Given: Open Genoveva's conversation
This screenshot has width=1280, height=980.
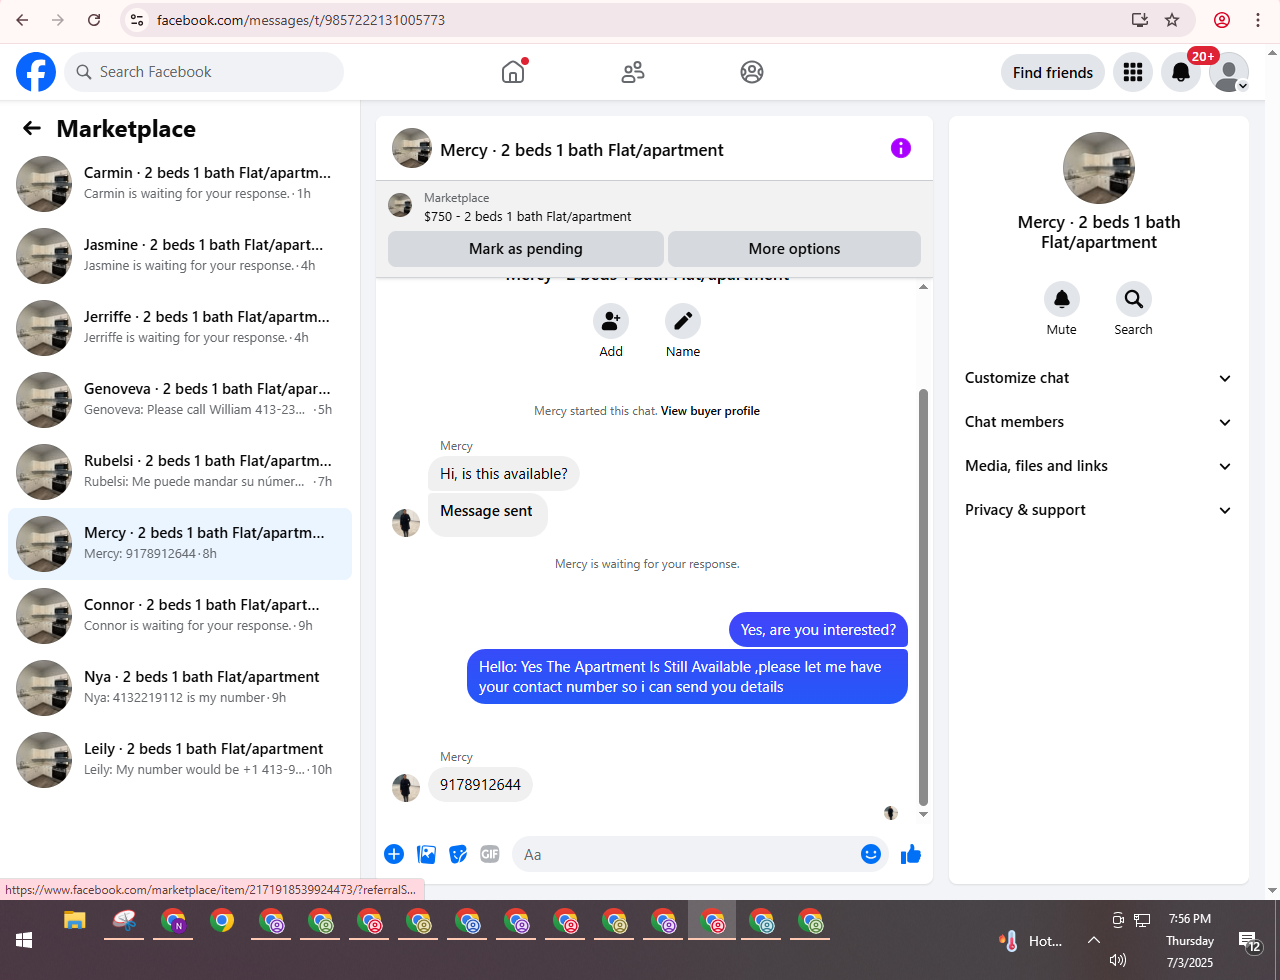Looking at the screenshot, I should (180, 400).
